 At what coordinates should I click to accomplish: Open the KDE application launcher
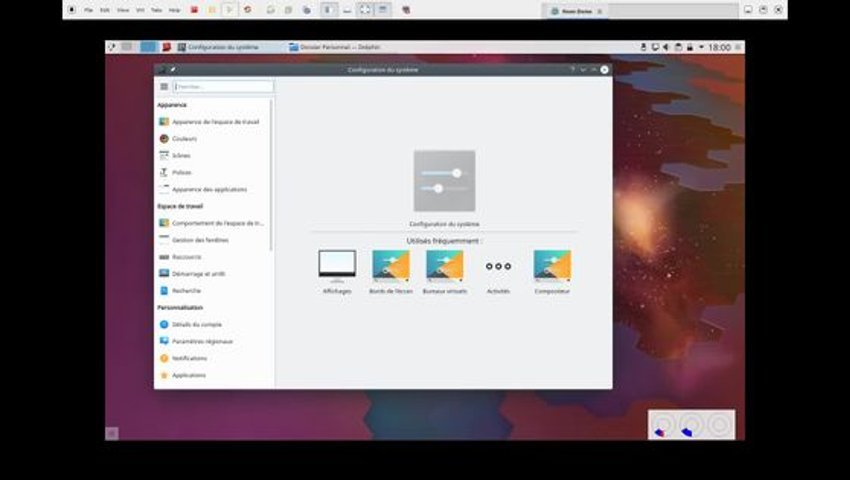(x=112, y=47)
